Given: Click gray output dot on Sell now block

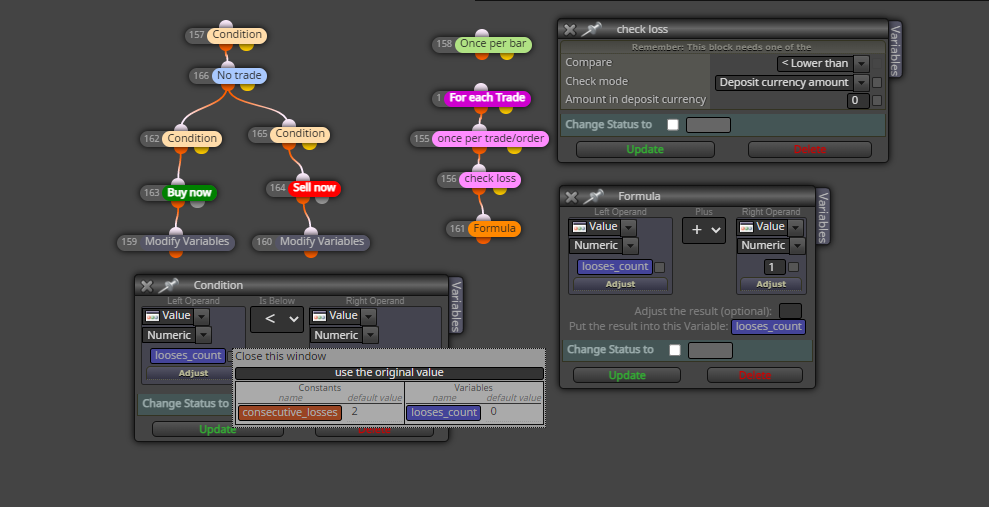Looking at the screenshot, I should [x=322, y=198].
